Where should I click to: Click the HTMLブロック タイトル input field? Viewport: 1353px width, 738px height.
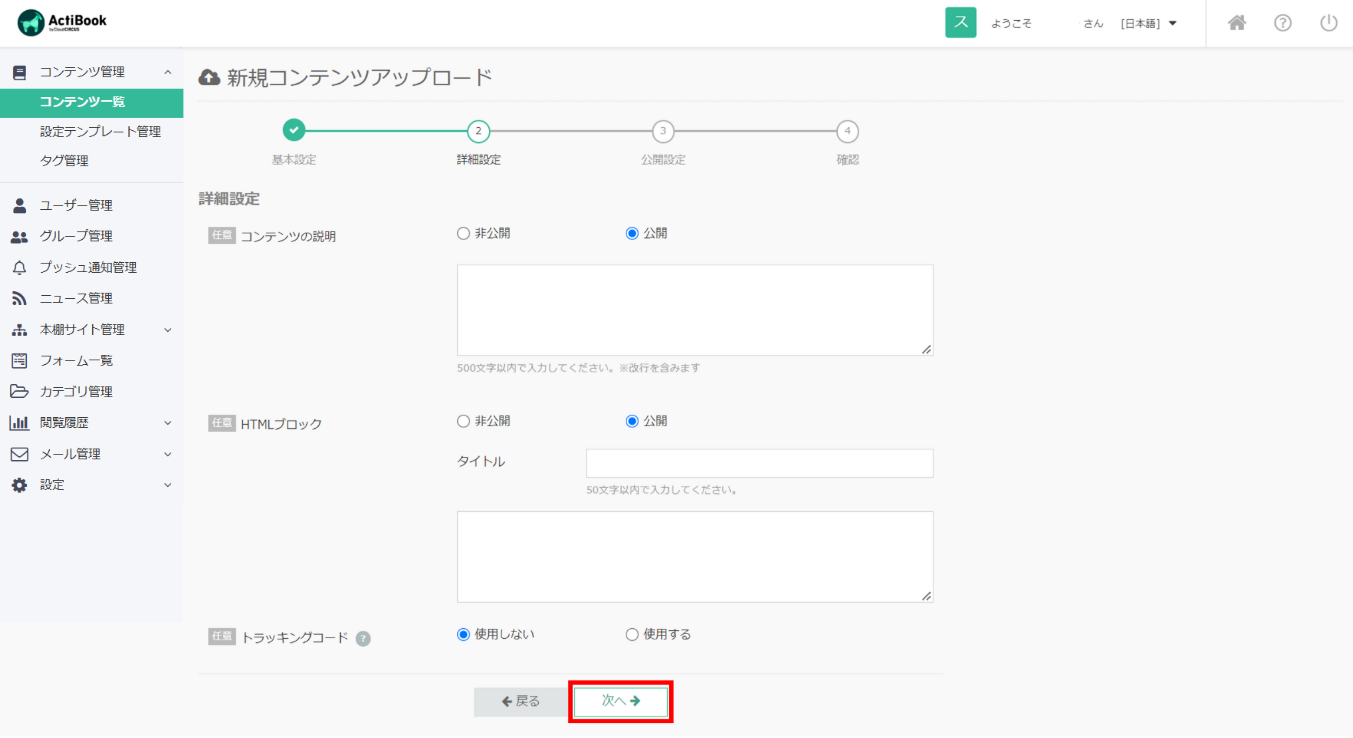759,463
